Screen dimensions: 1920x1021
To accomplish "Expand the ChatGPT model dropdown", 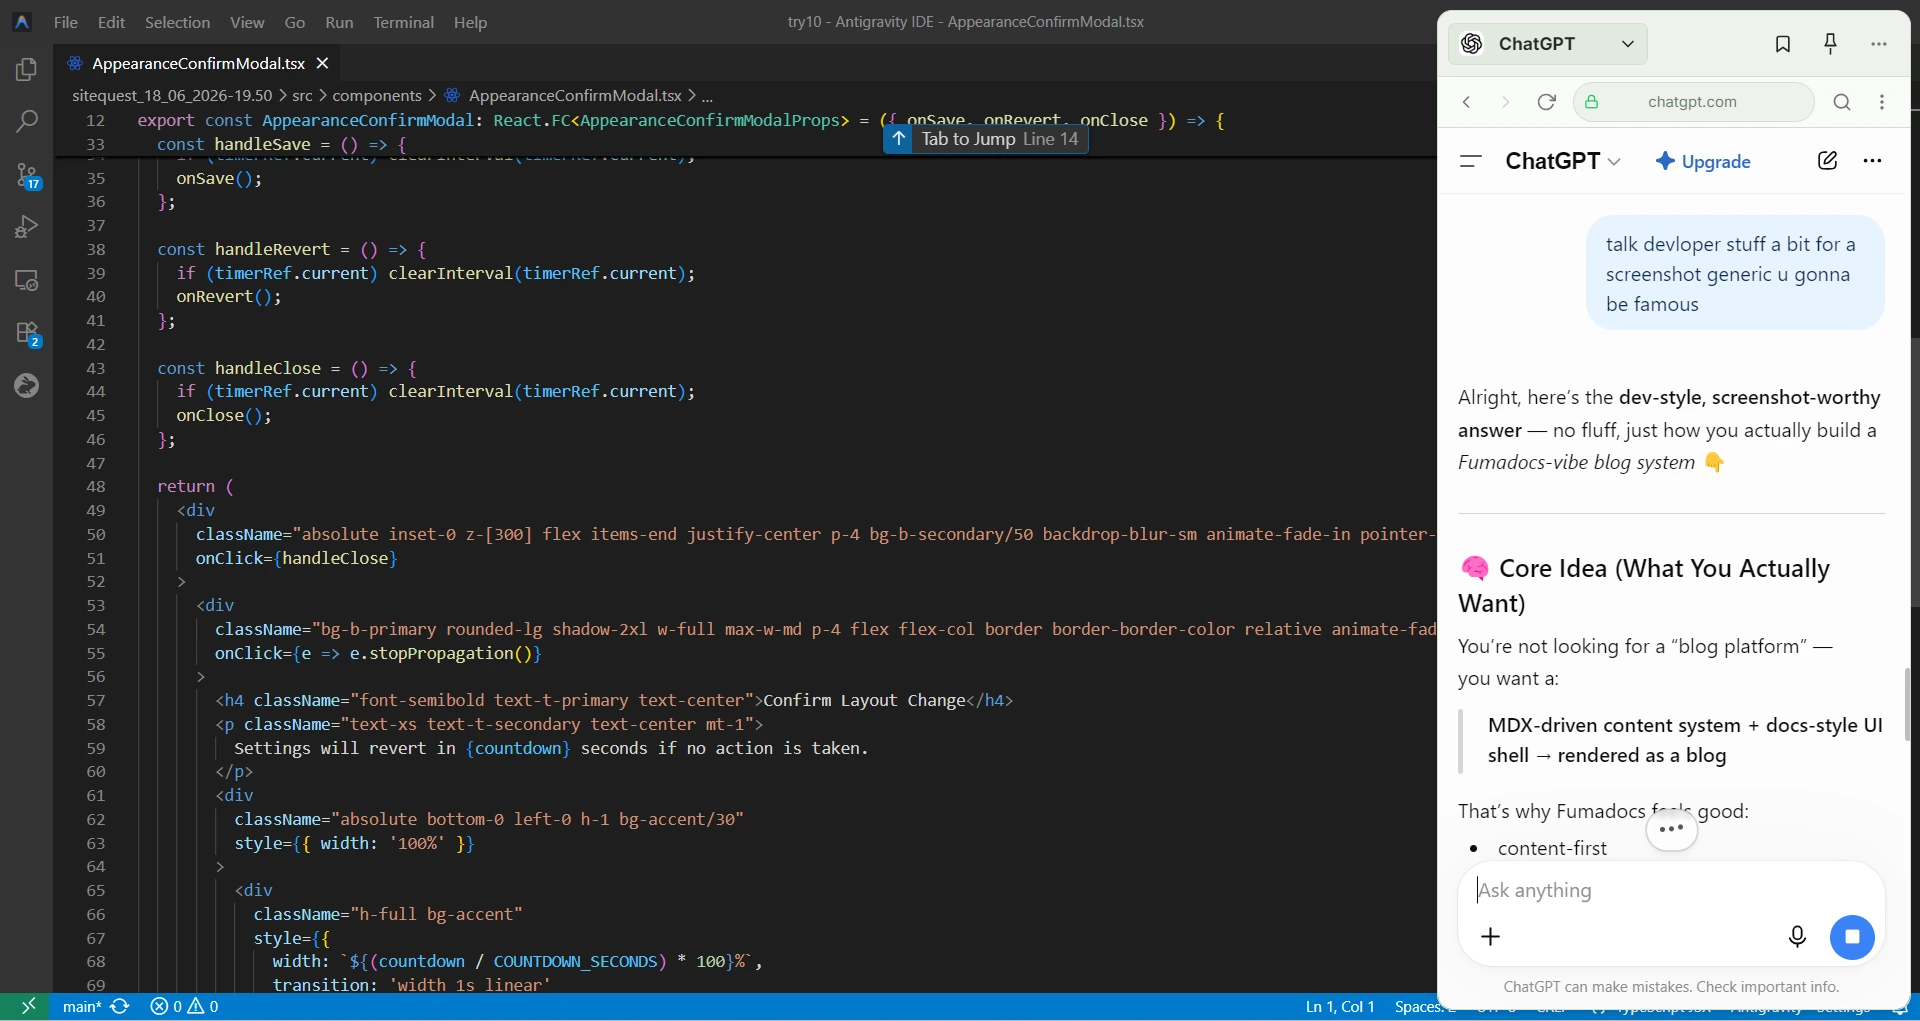I will 1563,161.
